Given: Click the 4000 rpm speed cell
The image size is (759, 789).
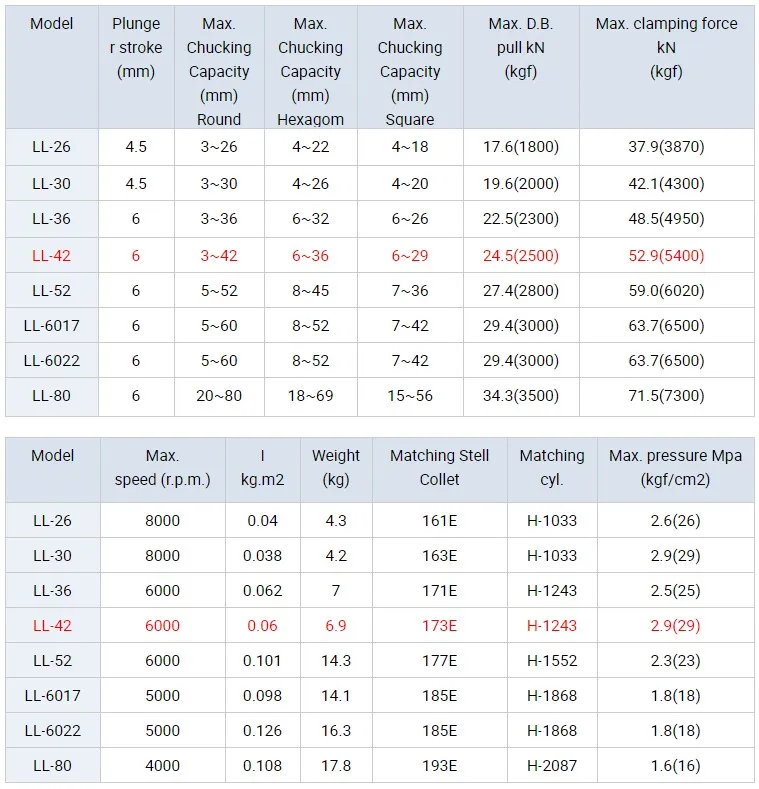Looking at the screenshot, I should [163, 765].
